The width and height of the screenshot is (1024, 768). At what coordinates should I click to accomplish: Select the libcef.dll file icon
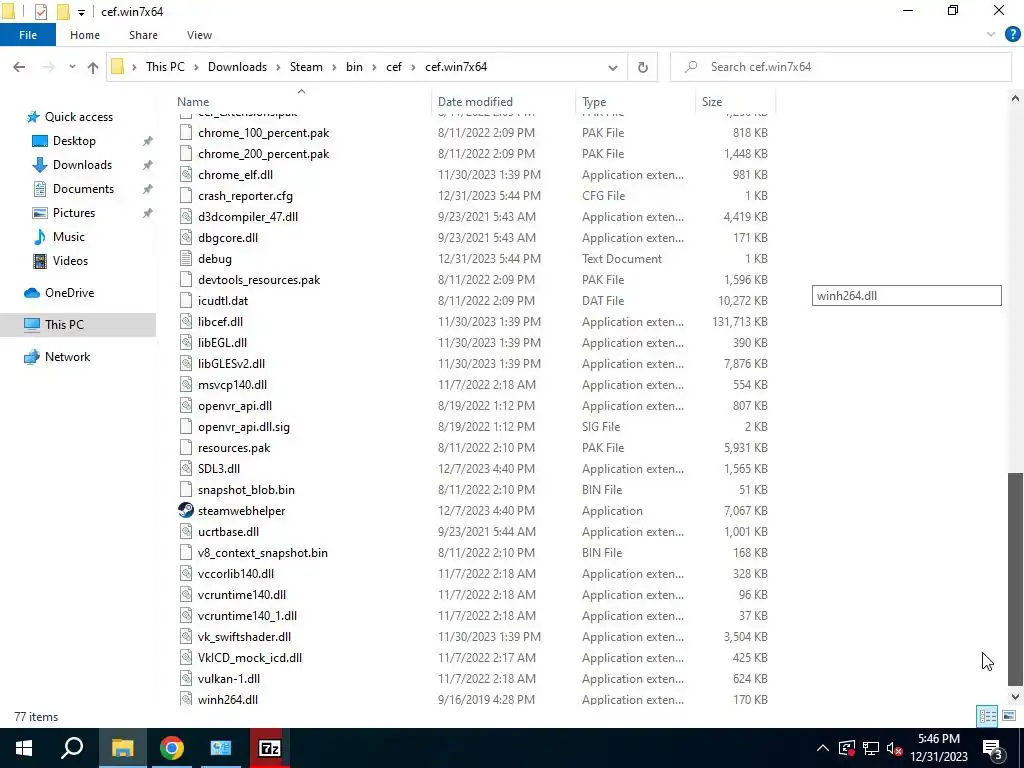pyautogui.click(x=186, y=321)
